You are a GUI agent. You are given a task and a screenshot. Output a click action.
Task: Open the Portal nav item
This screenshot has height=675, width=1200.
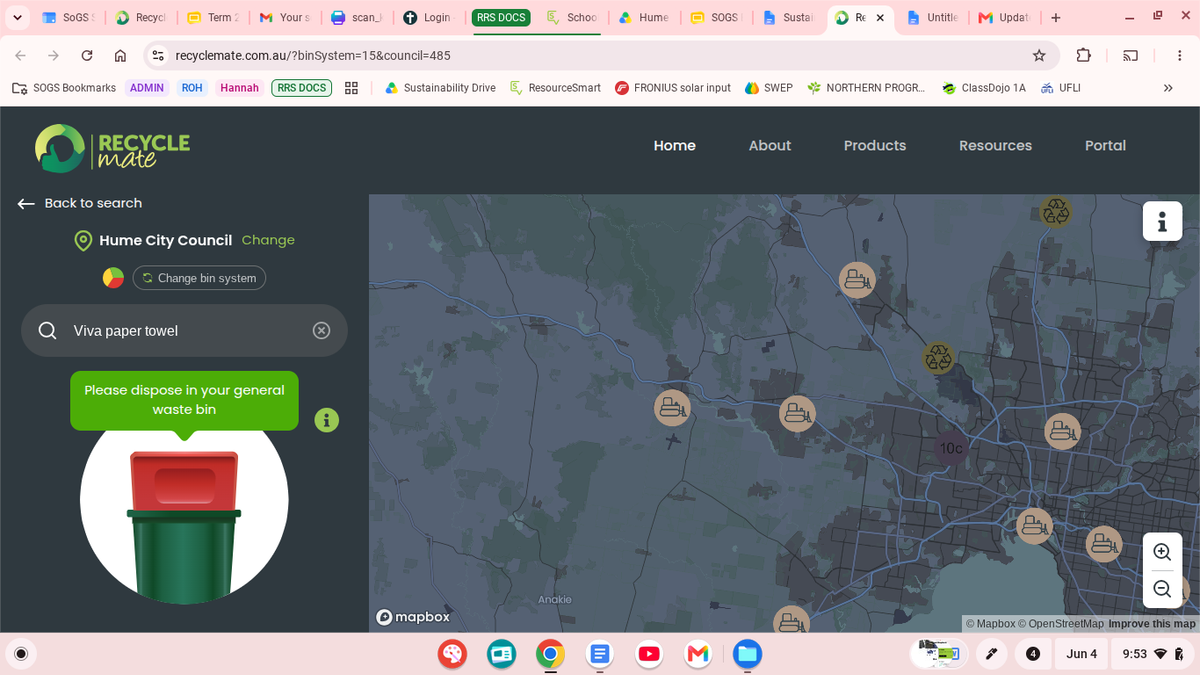[x=1105, y=145]
